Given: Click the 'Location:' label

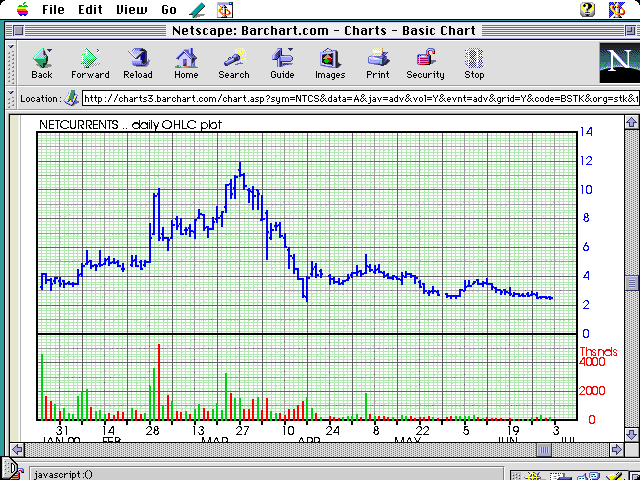Looking at the screenshot, I should click(x=41, y=99).
